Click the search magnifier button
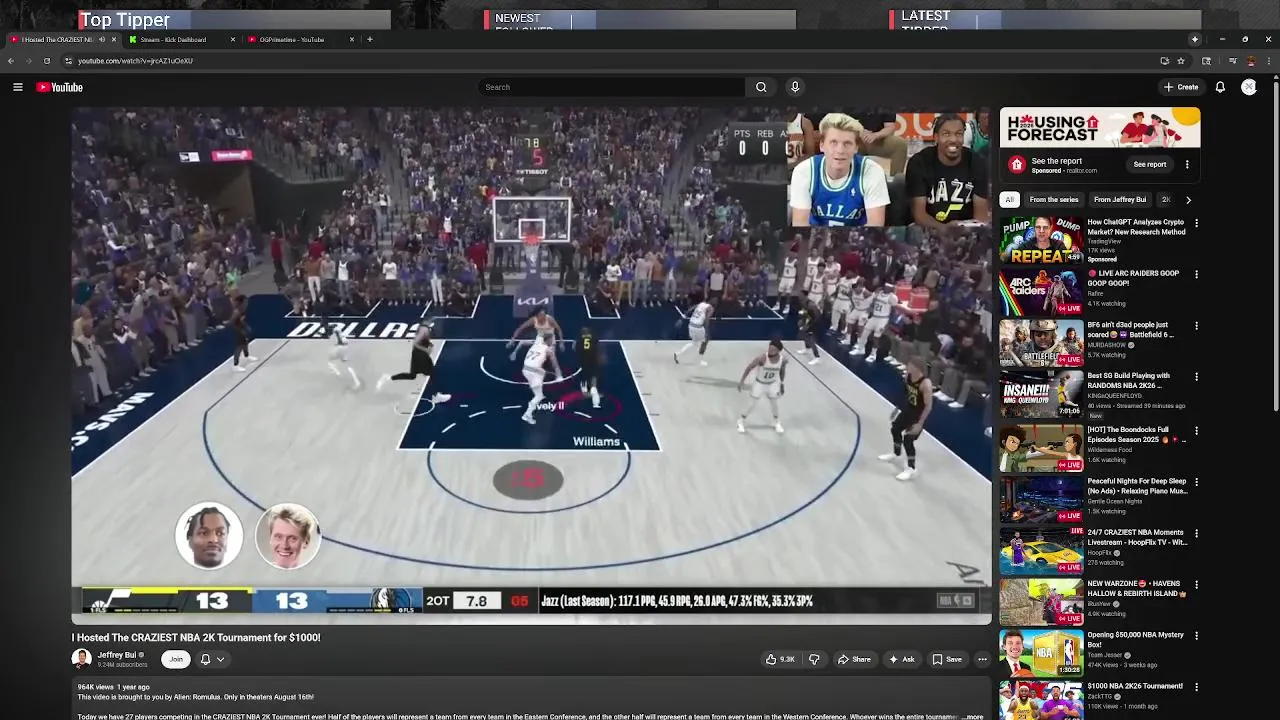Viewport: 1280px width, 720px height. point(761,87)
